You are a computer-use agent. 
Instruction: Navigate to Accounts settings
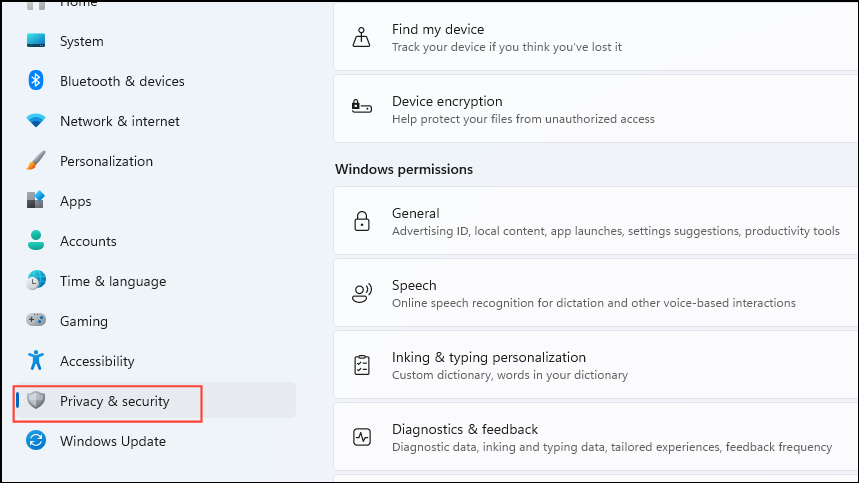coord(154,241)
